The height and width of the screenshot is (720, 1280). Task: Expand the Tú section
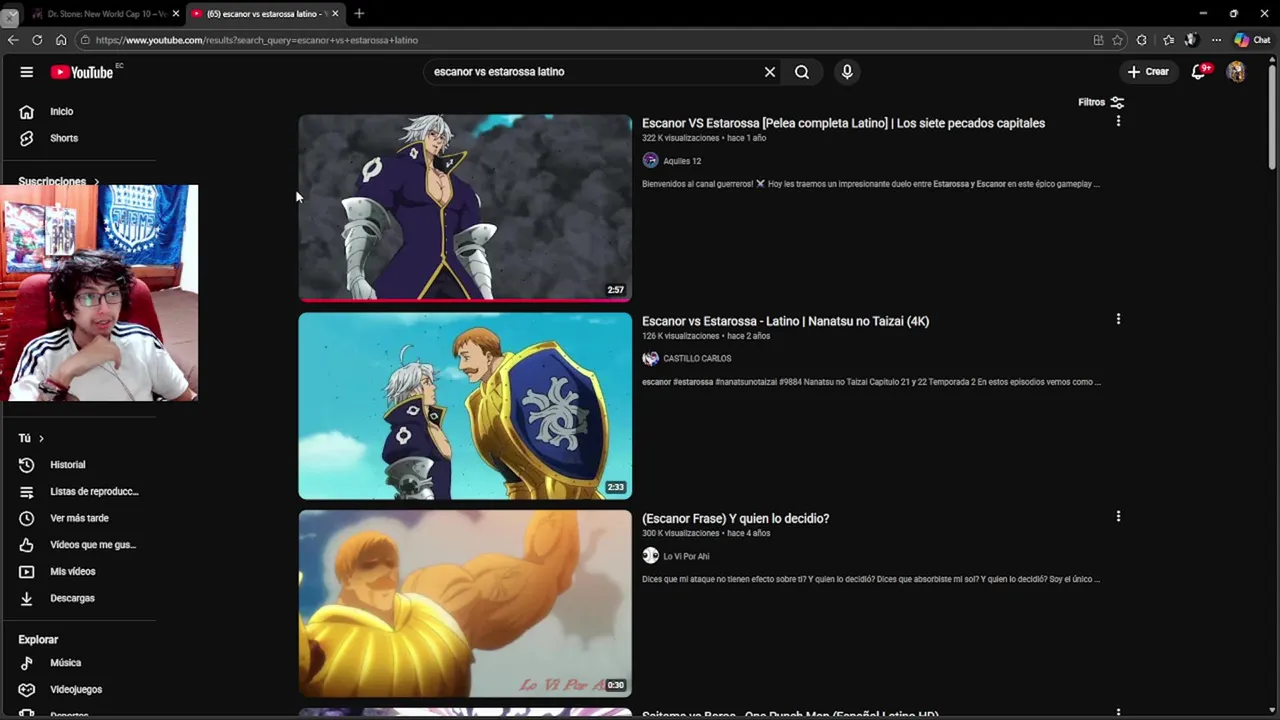[31, 438]
